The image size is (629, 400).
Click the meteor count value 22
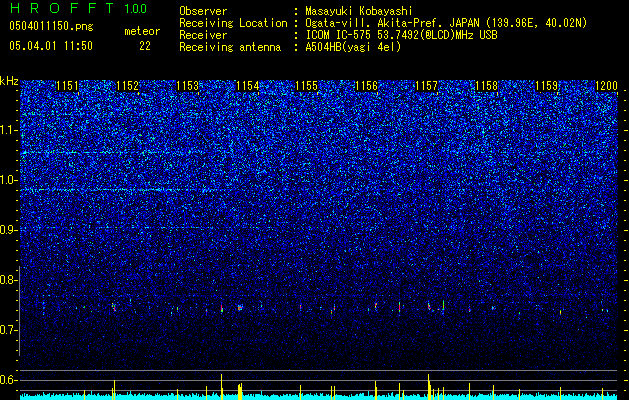[145, 46]
